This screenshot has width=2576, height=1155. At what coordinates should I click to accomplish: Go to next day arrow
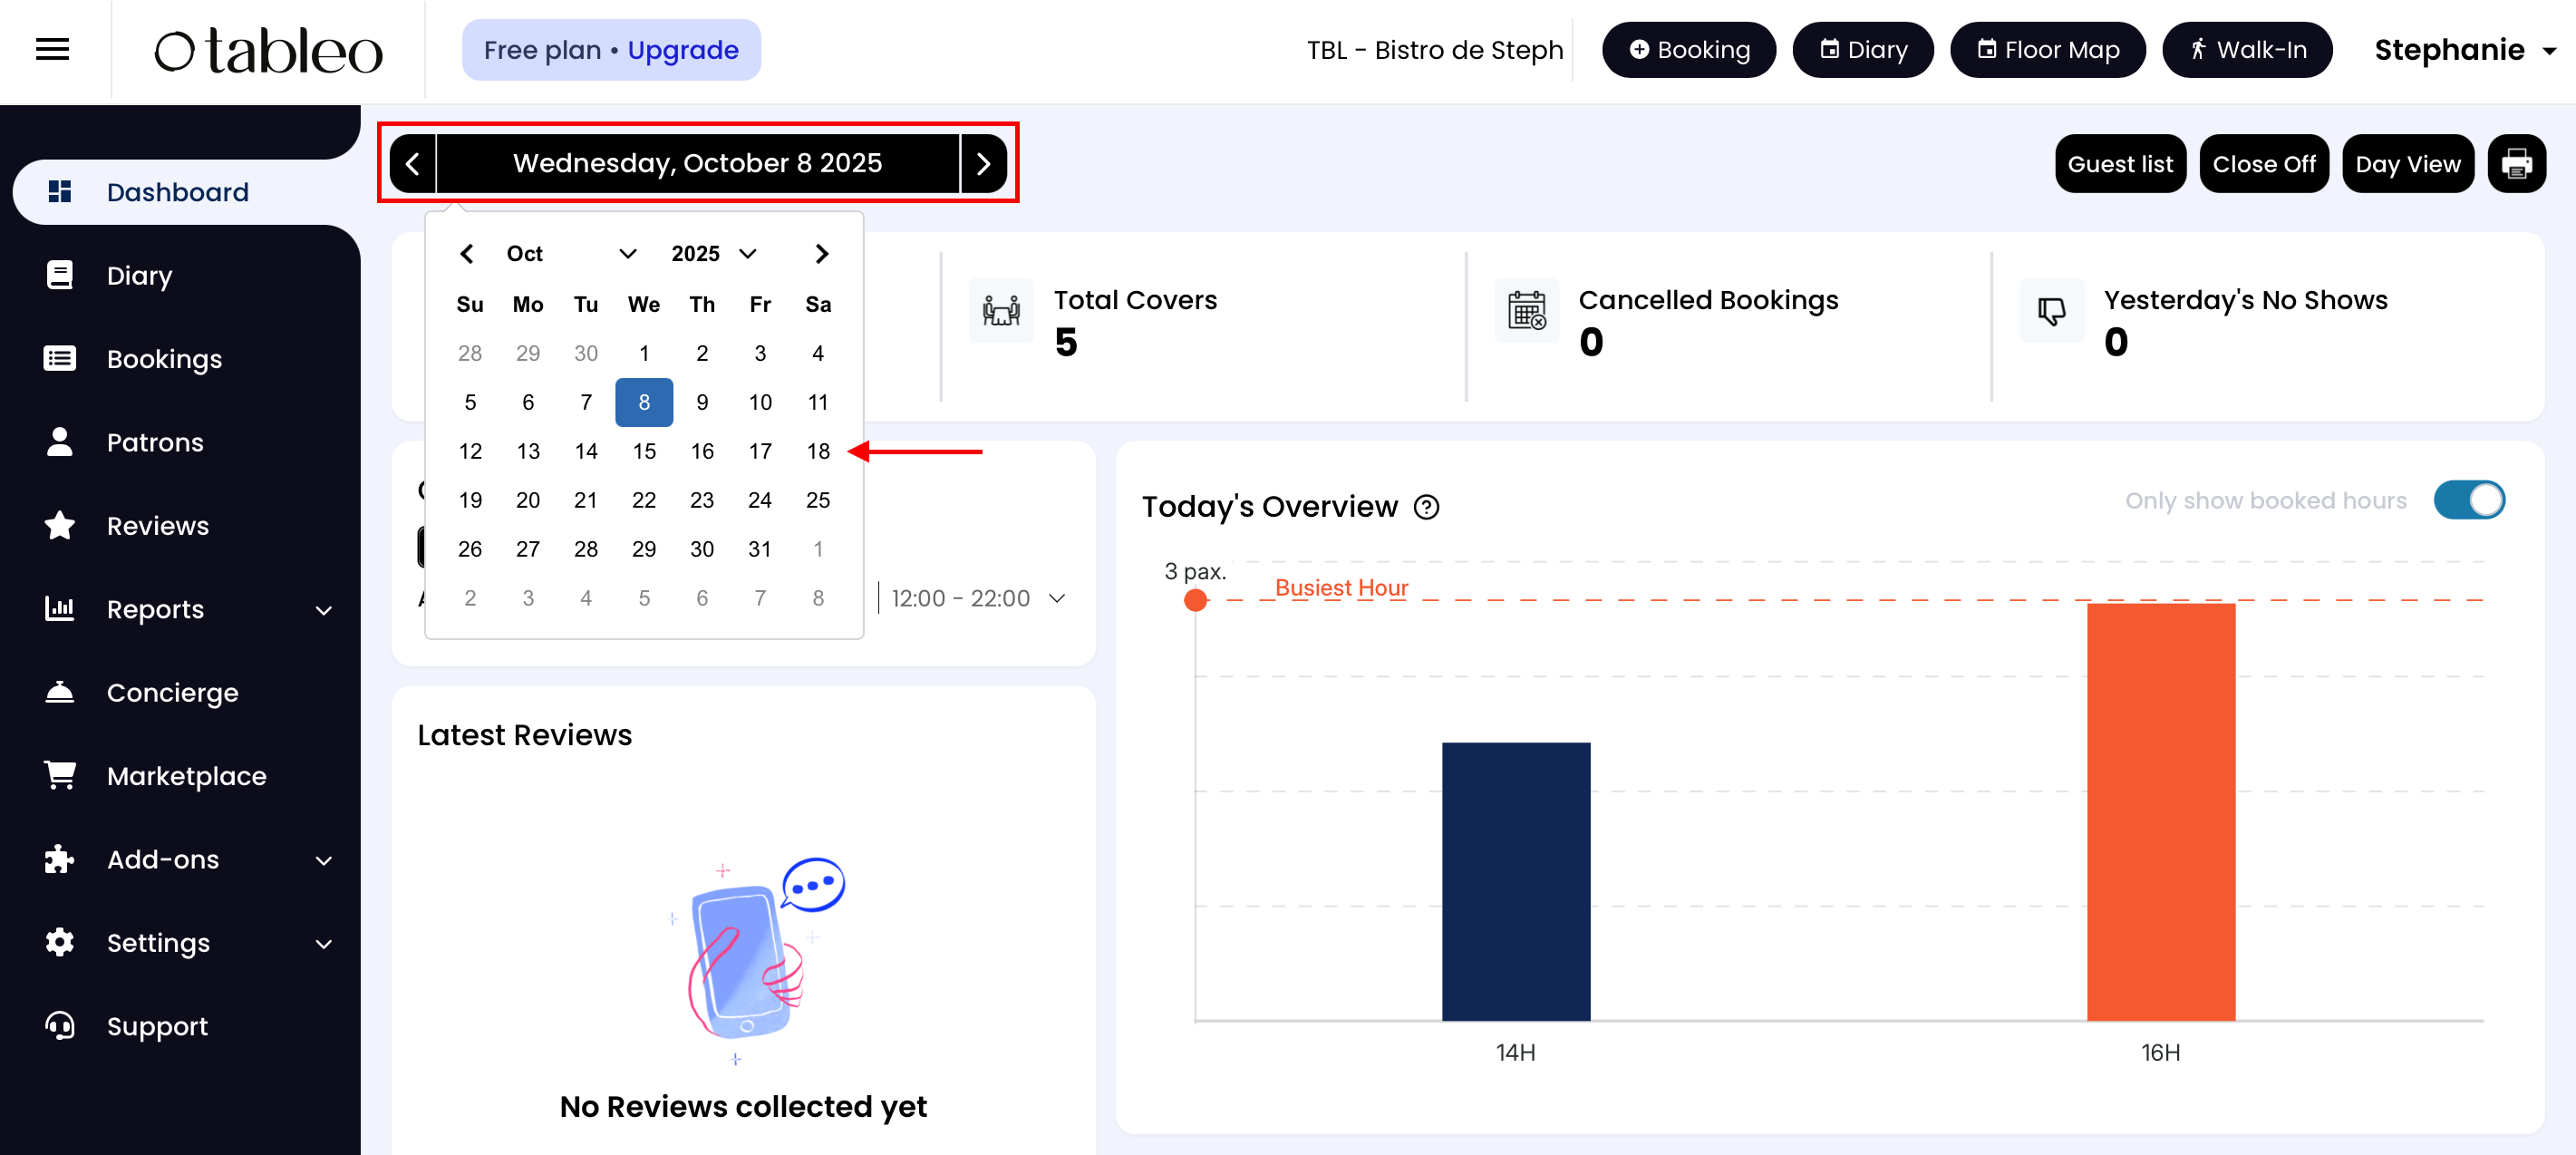(983, 164)
